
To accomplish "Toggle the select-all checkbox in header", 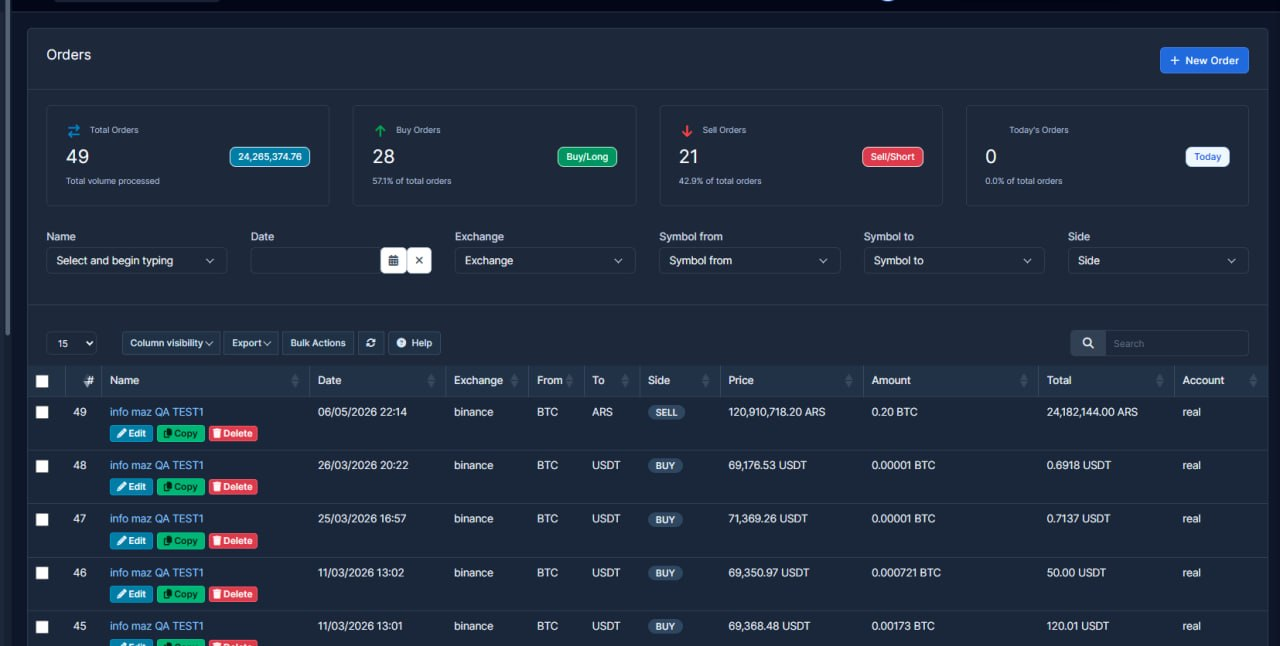I will pyautogui.click(x=42, y=381).
